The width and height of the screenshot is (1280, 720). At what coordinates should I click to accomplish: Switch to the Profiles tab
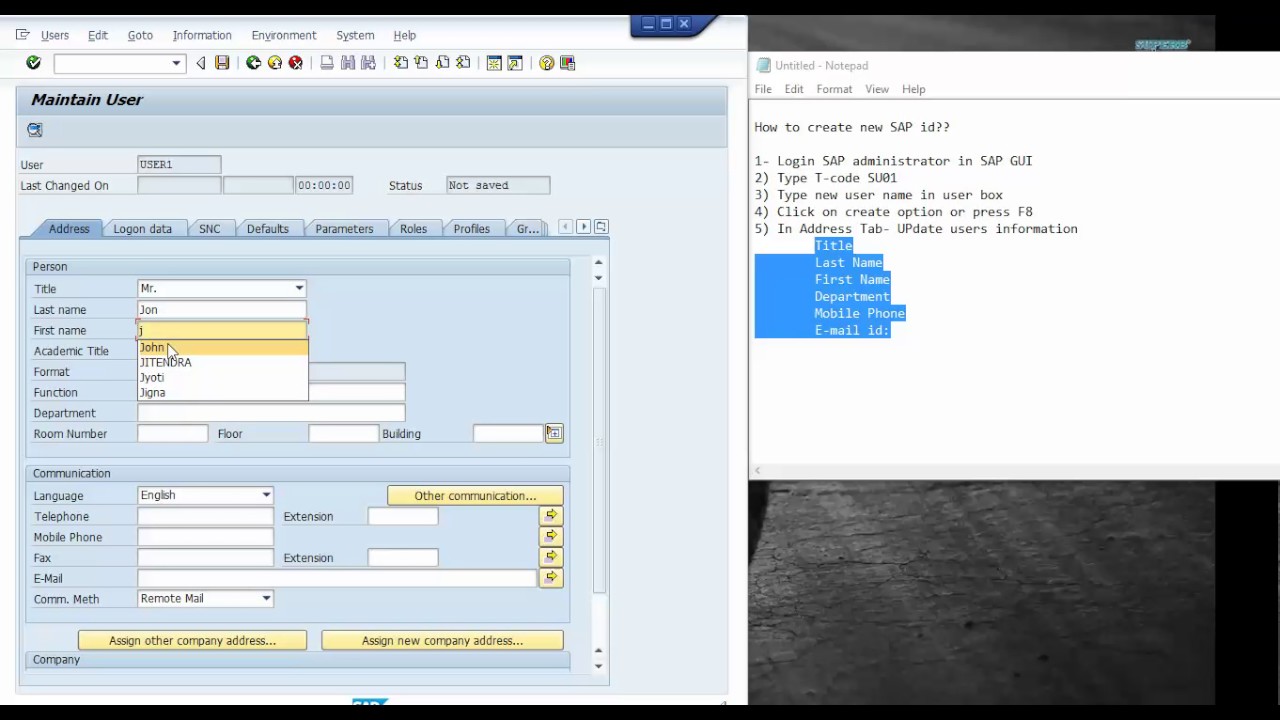point(471,229)
